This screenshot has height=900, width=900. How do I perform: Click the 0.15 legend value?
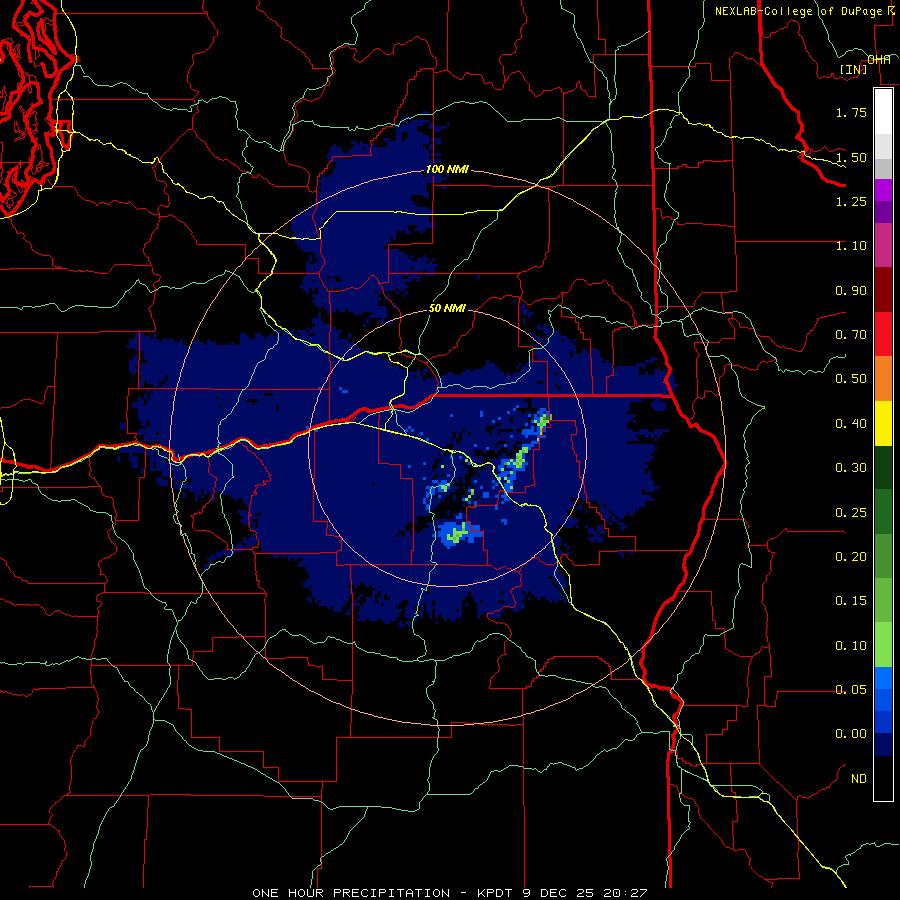(851, 601)
